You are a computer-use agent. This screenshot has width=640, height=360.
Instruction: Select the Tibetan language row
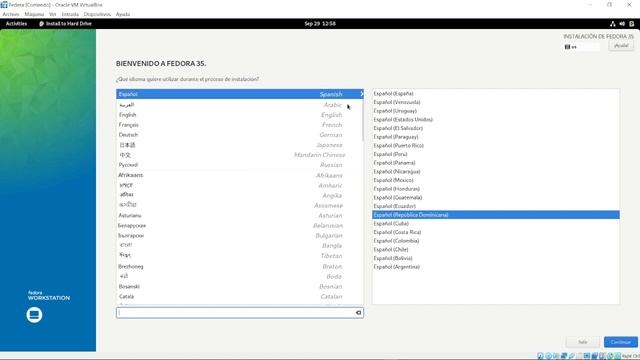(240, 256)
